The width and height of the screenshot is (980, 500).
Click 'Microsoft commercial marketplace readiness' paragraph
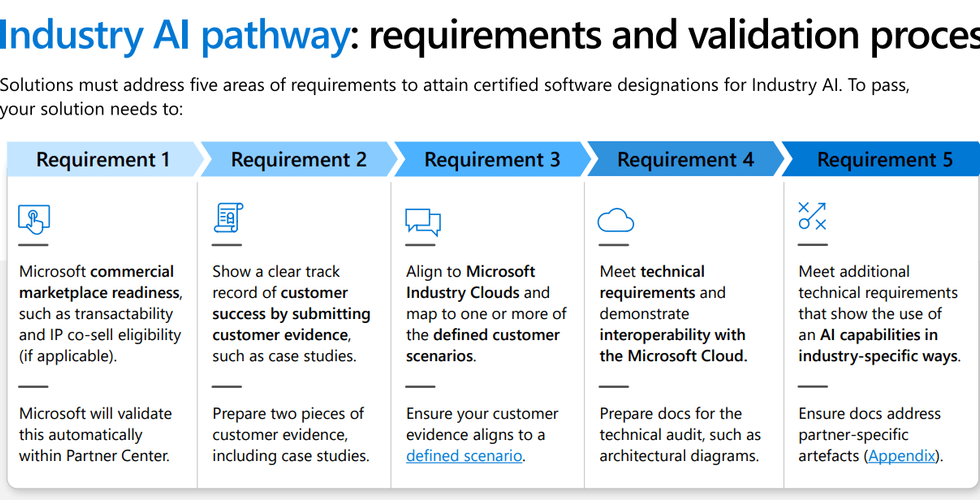[101, 314]
